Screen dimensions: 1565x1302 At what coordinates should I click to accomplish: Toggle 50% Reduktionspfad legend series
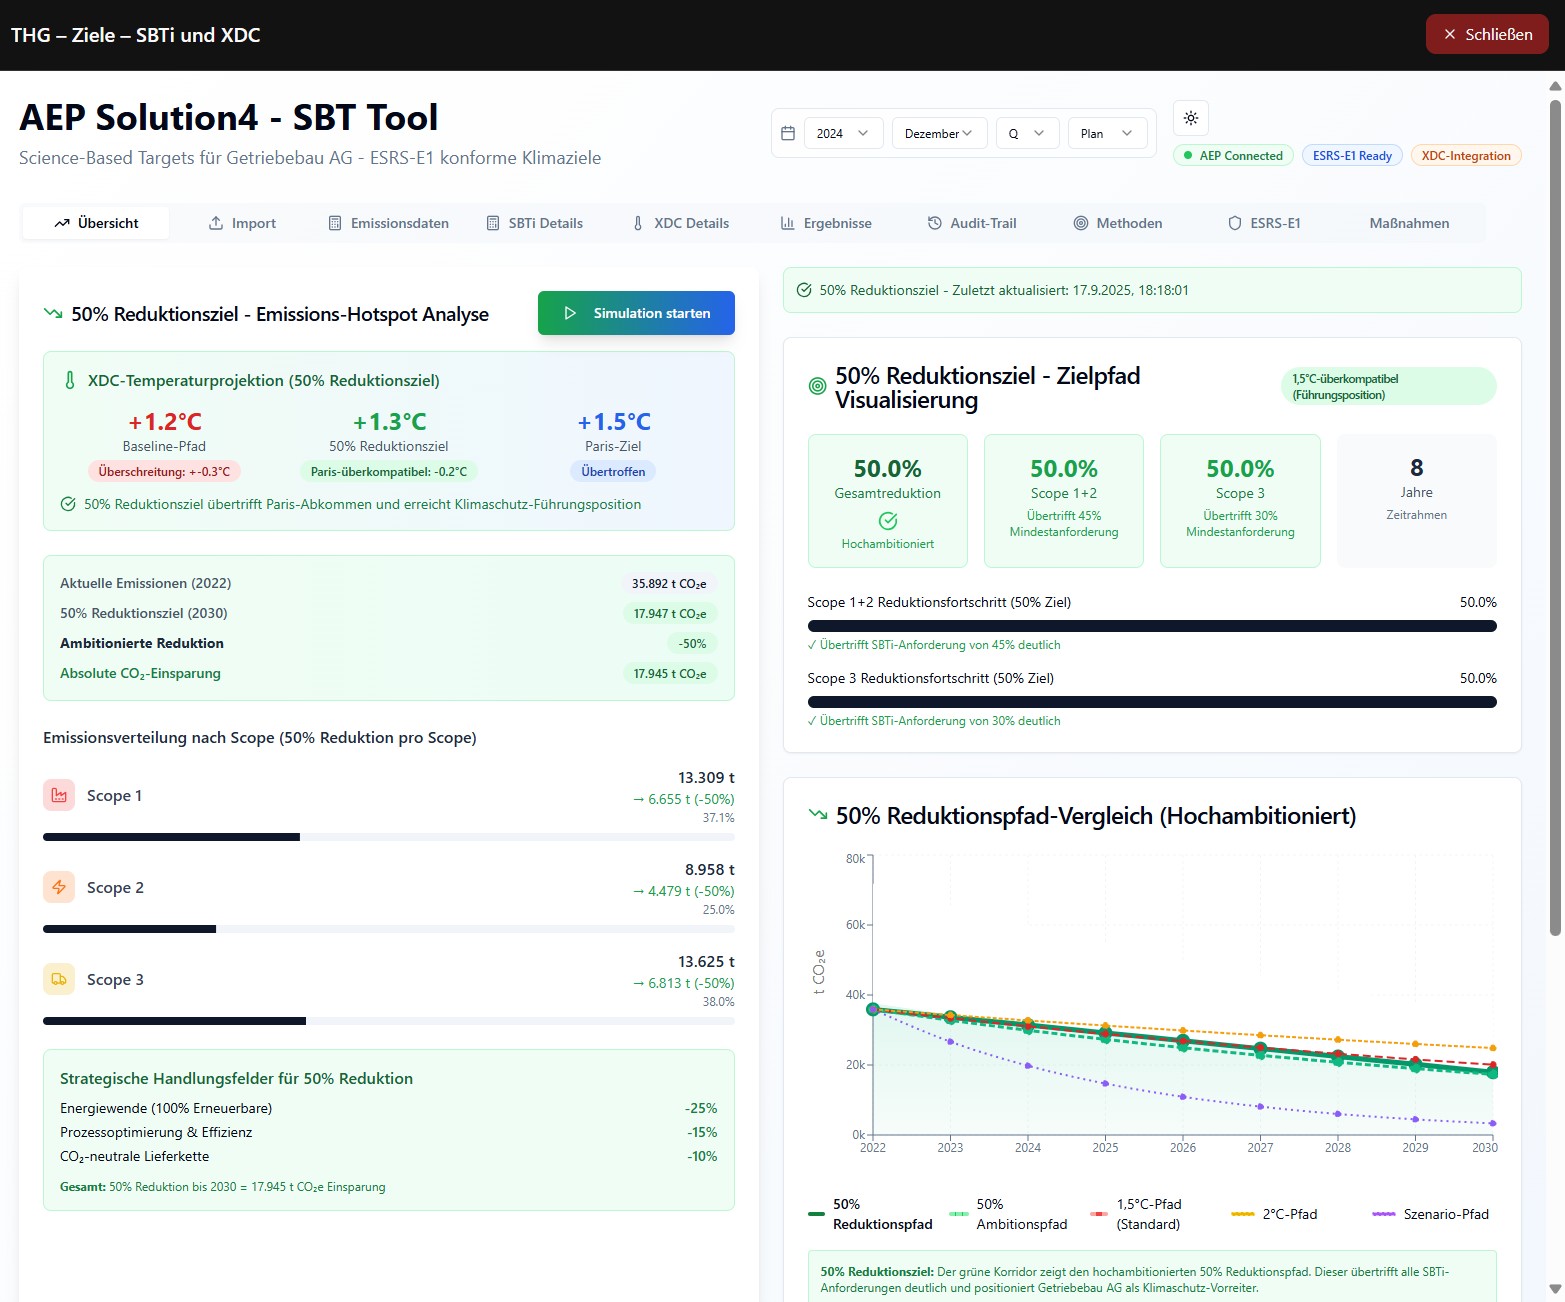pos(870,1214)
